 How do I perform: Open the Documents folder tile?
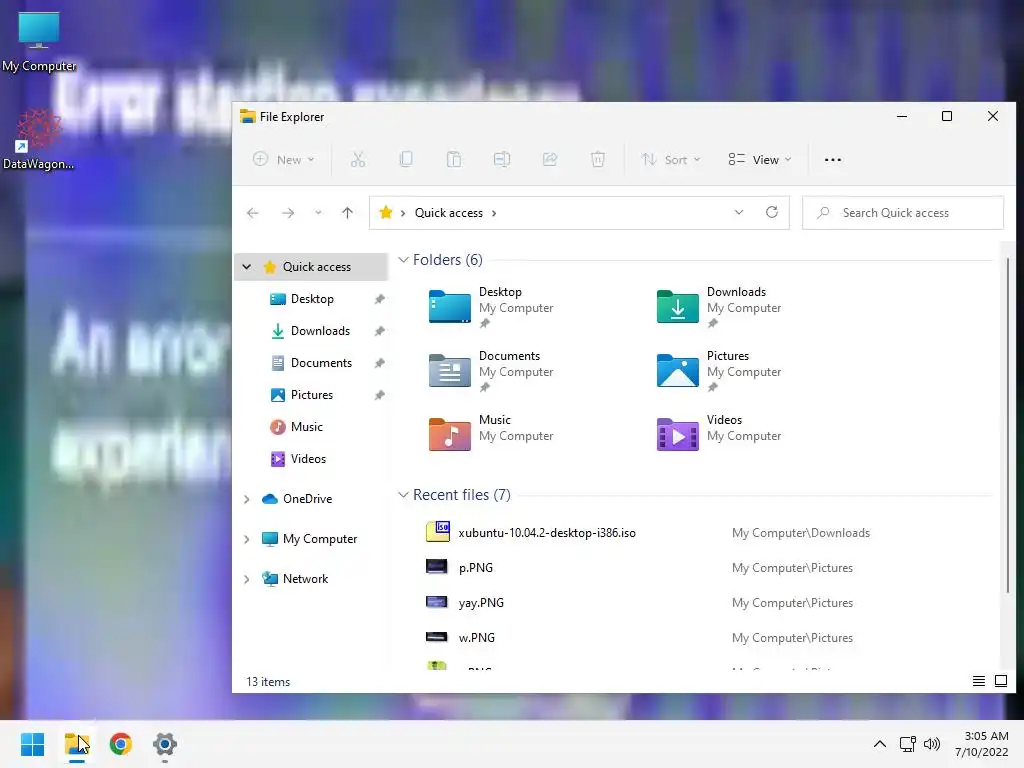coord(491,371)
